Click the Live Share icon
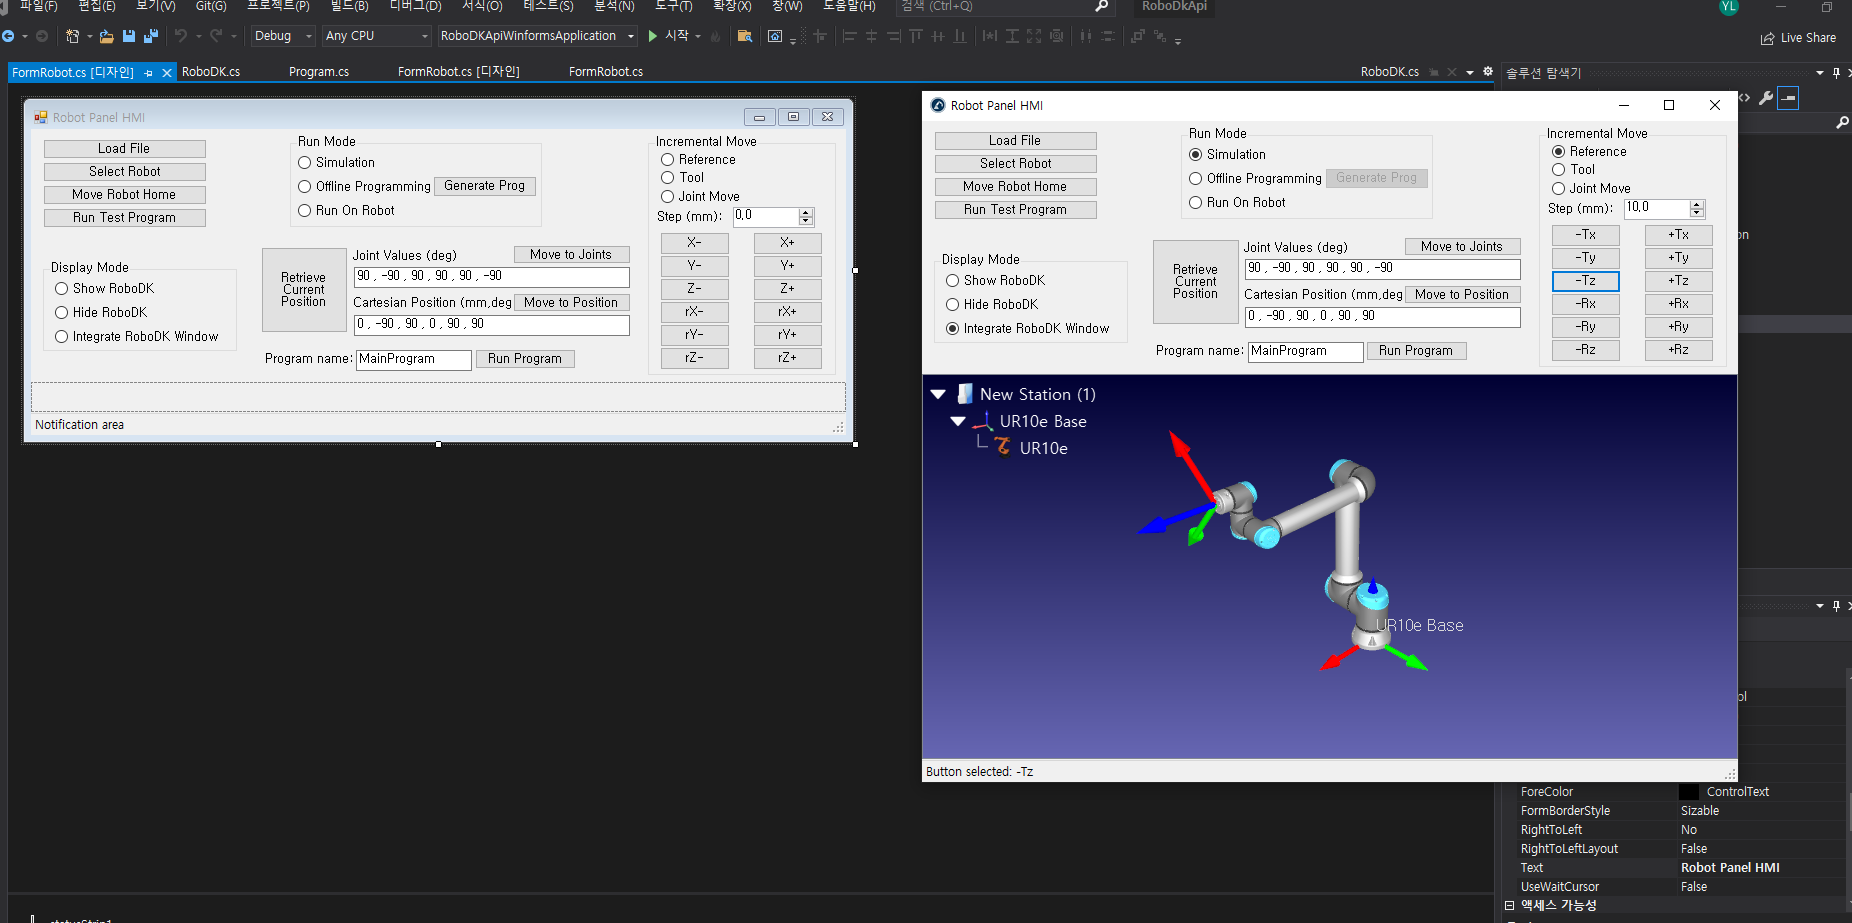 tap(1768, 38)
